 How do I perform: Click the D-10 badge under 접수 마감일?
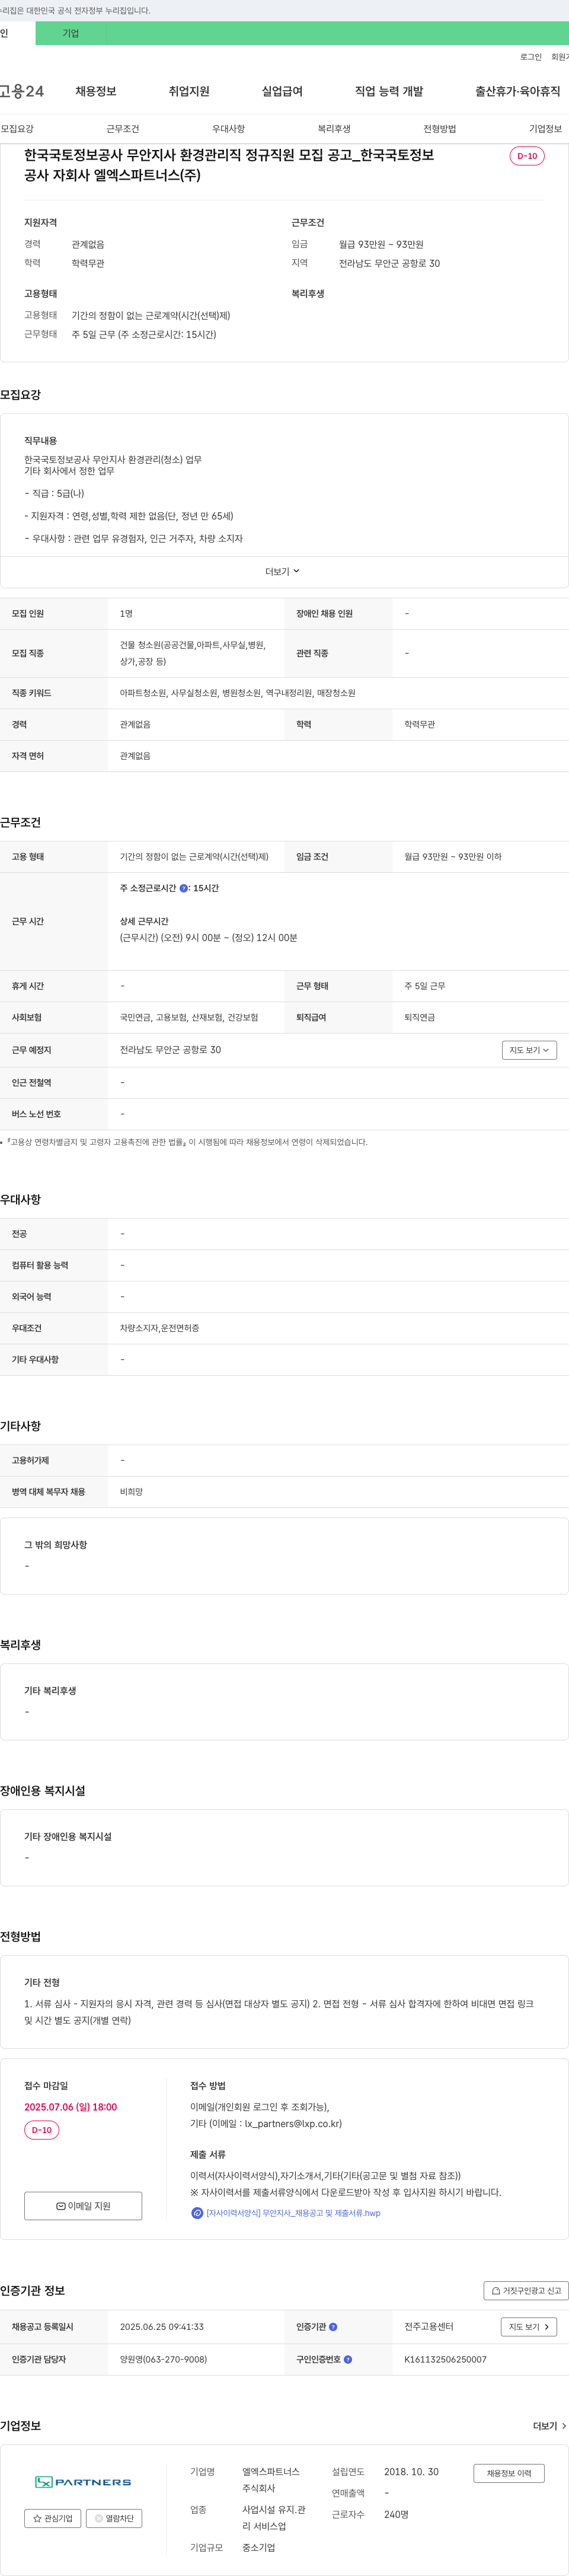pos(41,2130)
